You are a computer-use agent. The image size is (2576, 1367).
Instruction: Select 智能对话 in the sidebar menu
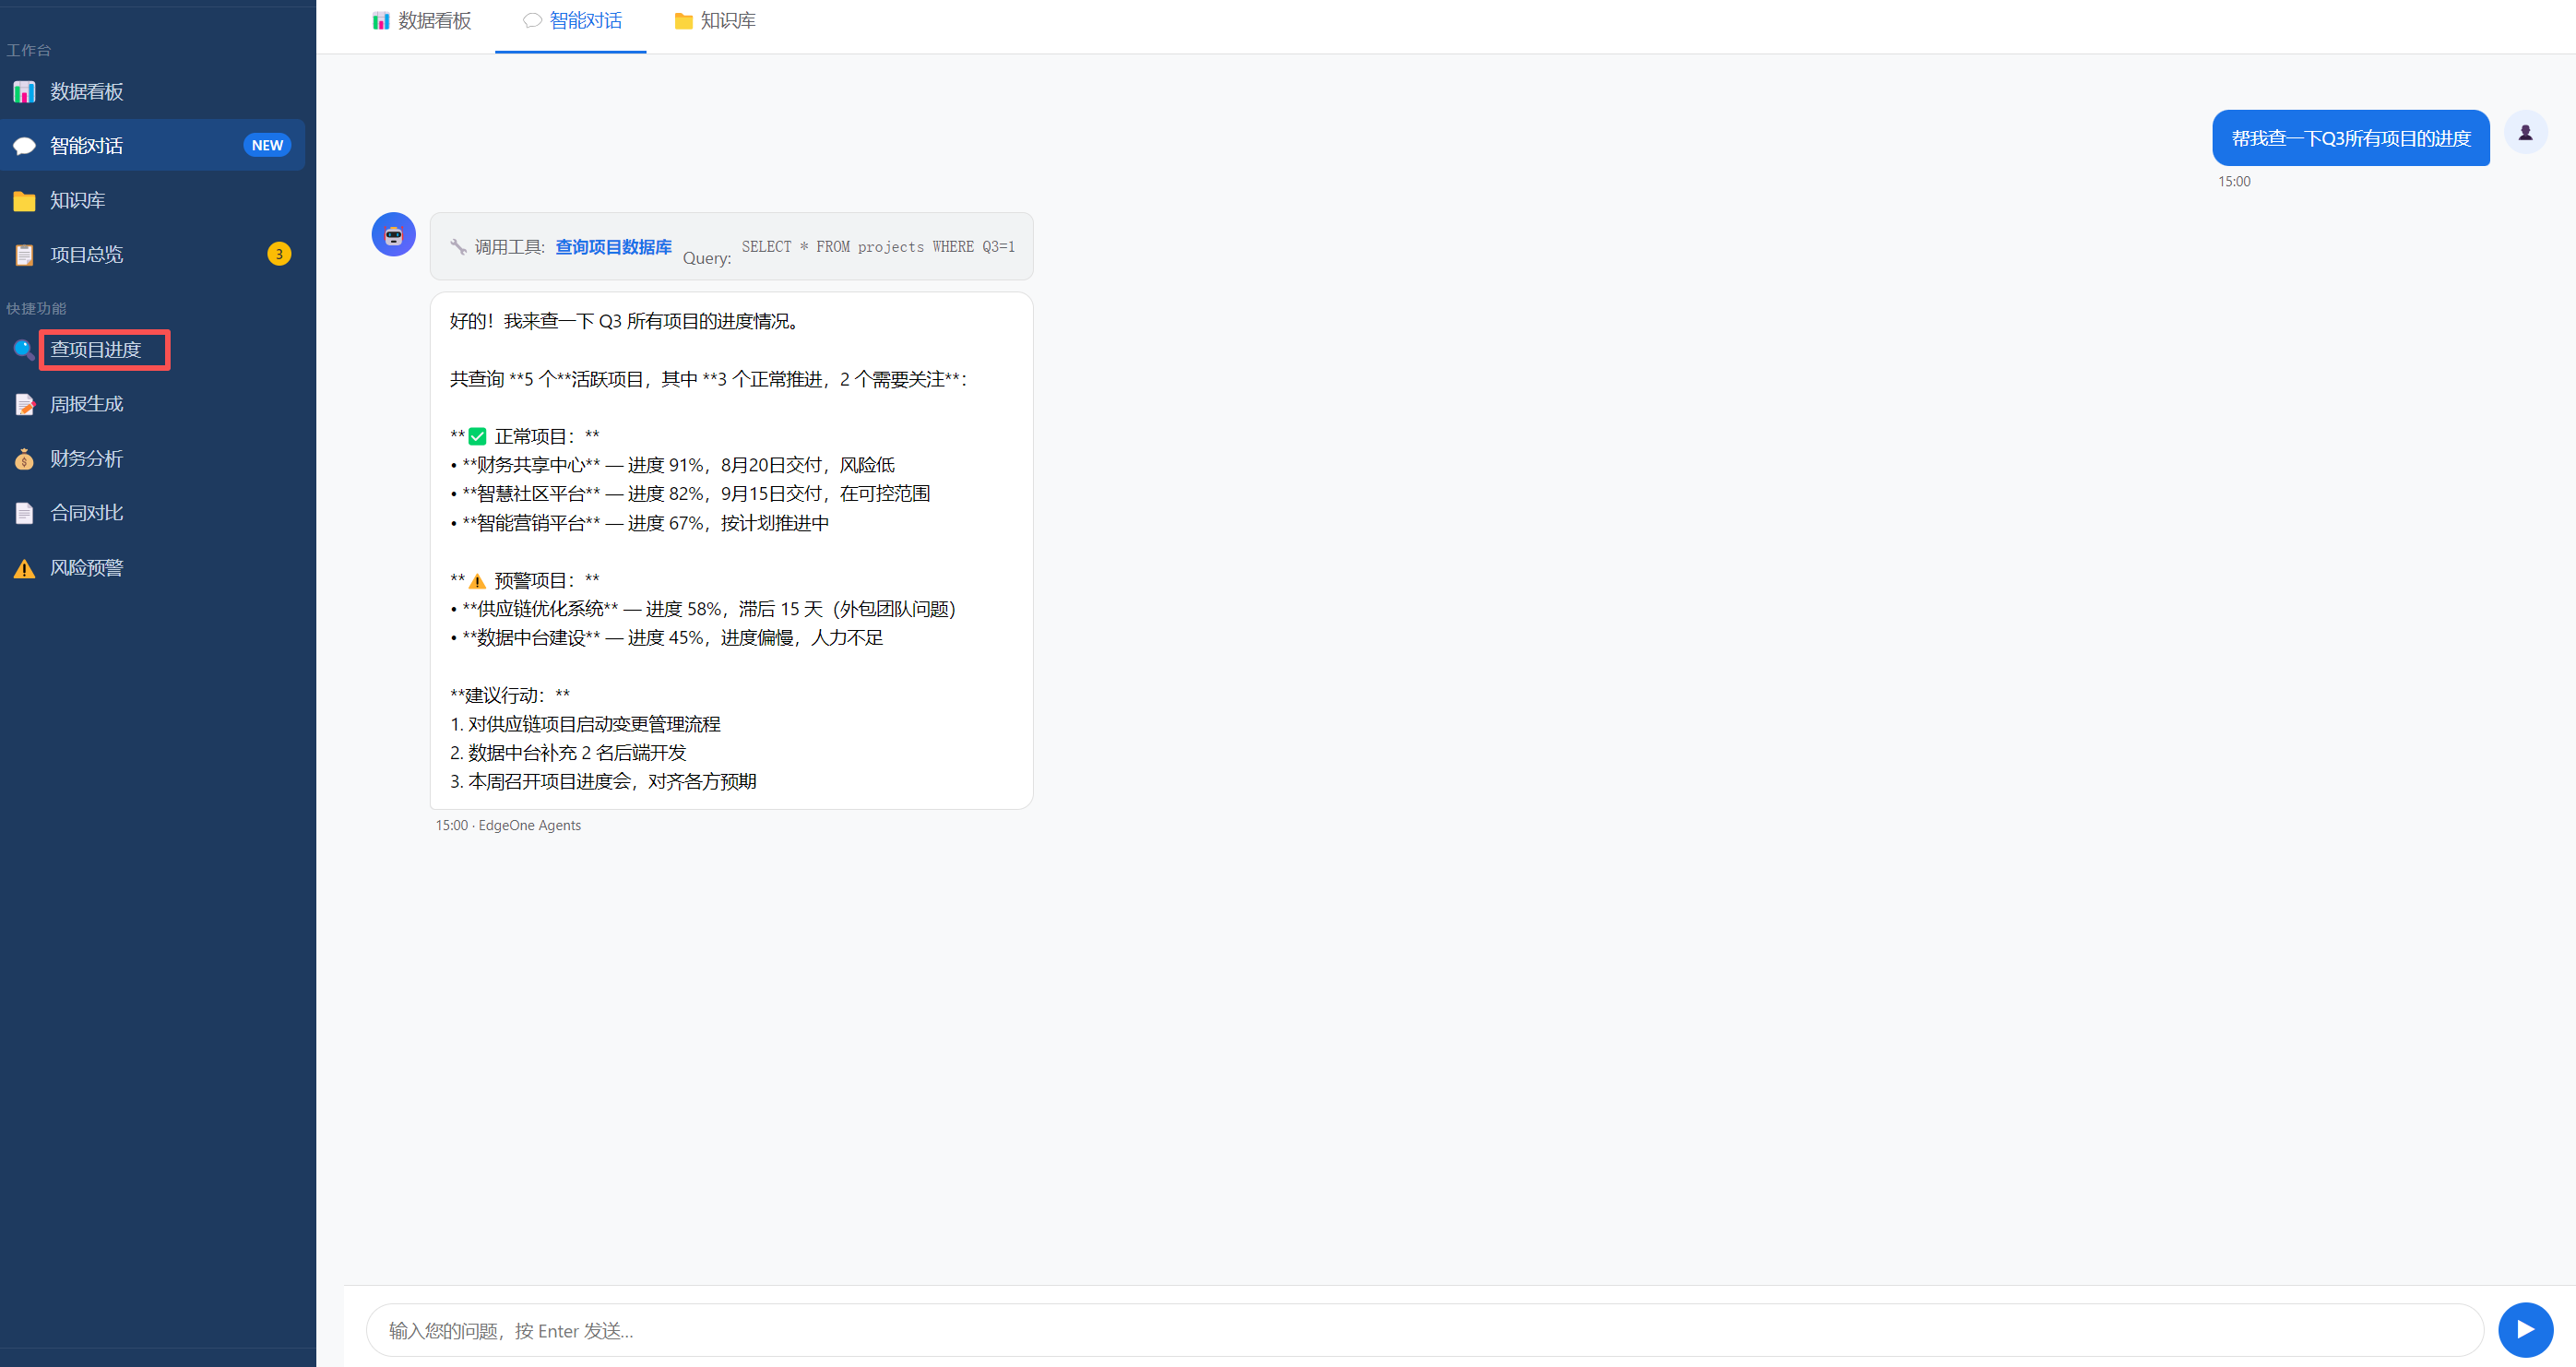152,146
